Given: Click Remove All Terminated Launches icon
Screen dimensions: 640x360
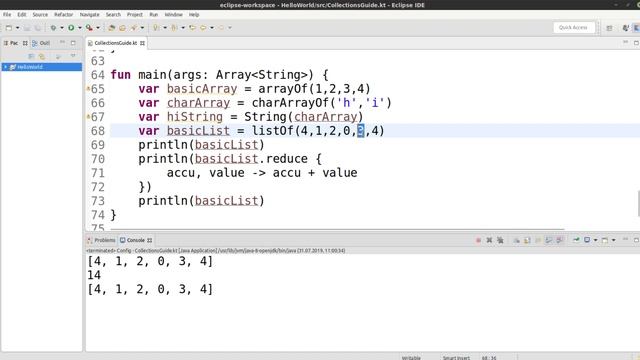Looking at the screenshot, I should [500, 240].
